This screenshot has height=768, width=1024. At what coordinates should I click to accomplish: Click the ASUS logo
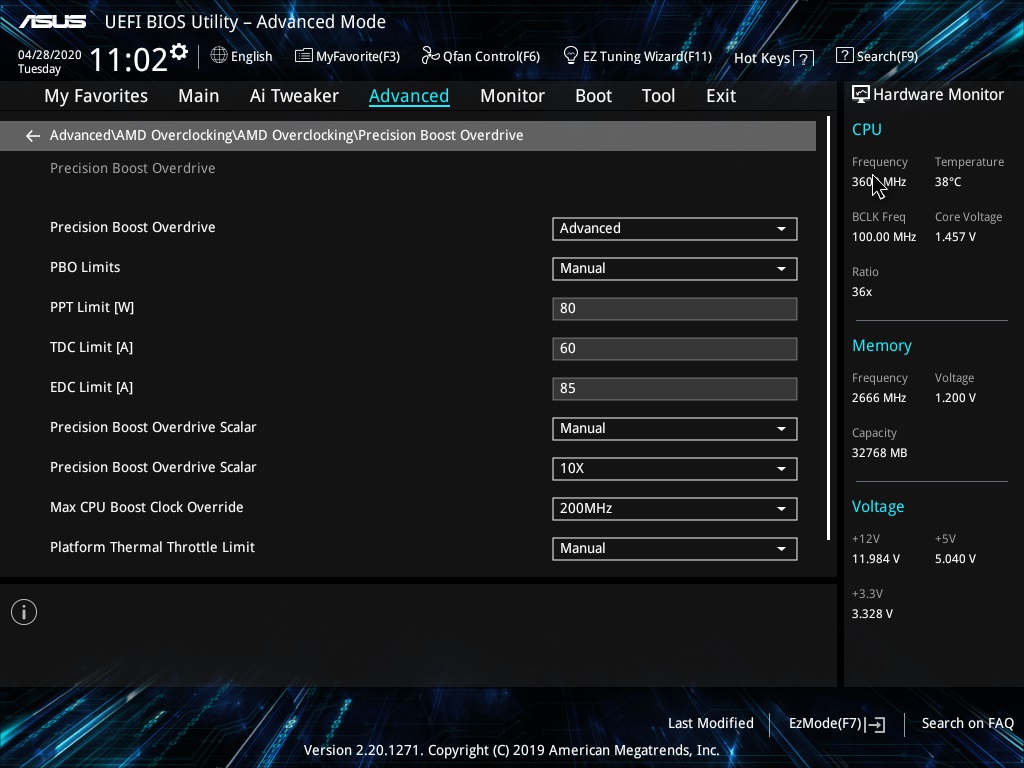52,22
